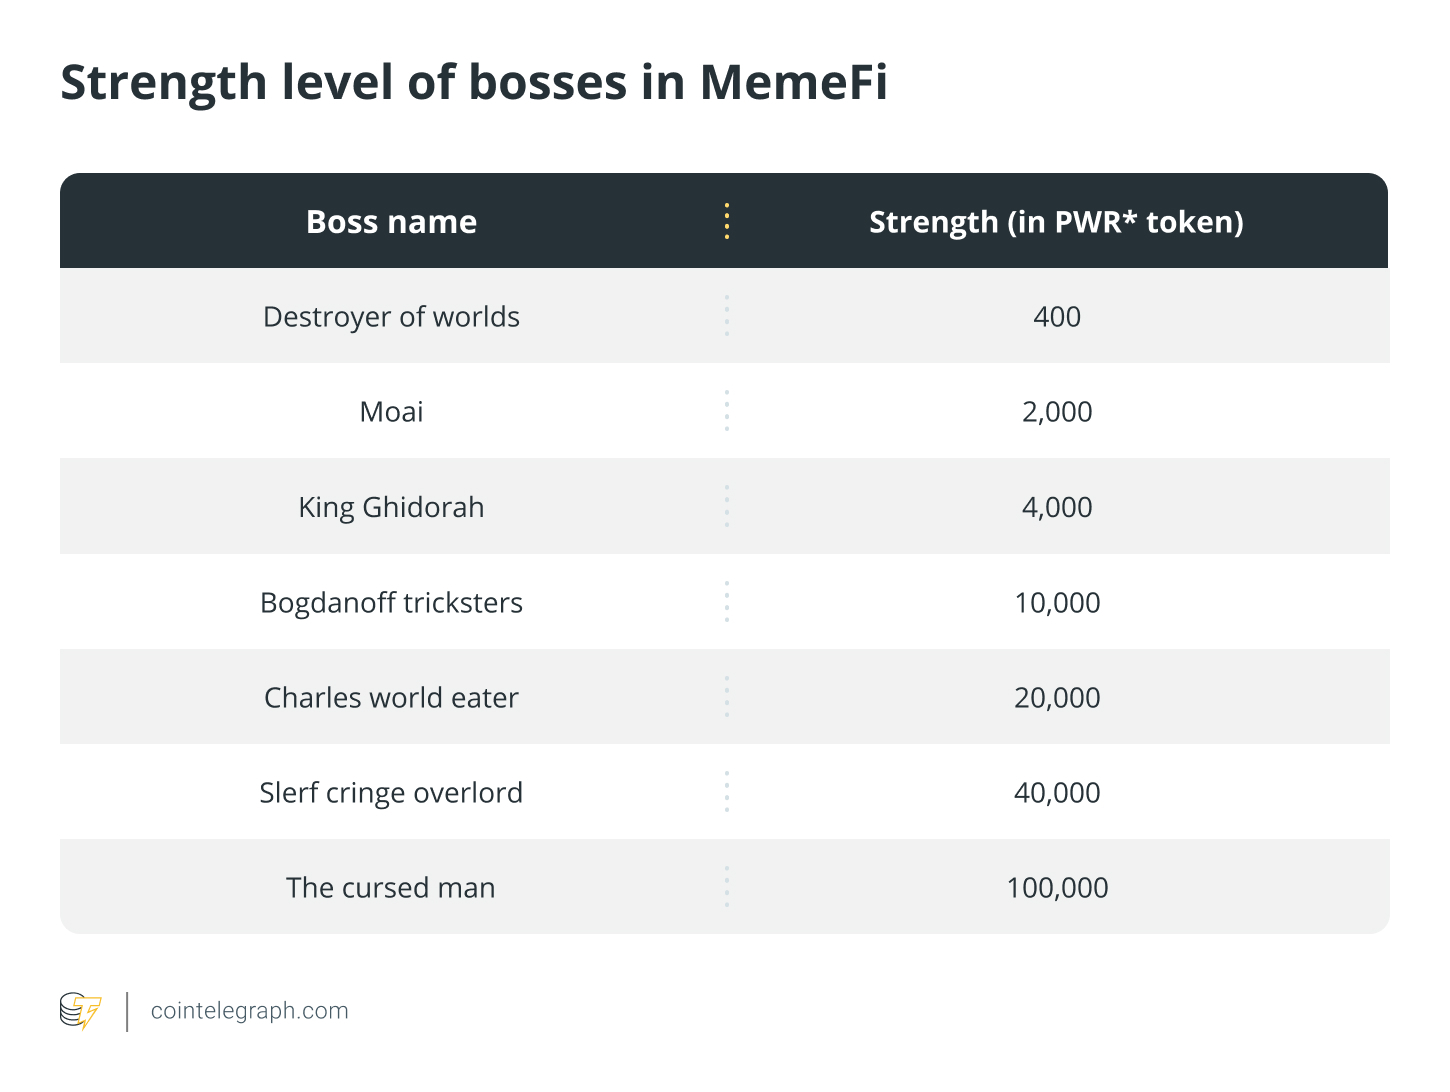The width and height of the screenshot is (1450, 1092).
Task: Click "The cursed man" boss cell
Action: (x=391, y=888)
